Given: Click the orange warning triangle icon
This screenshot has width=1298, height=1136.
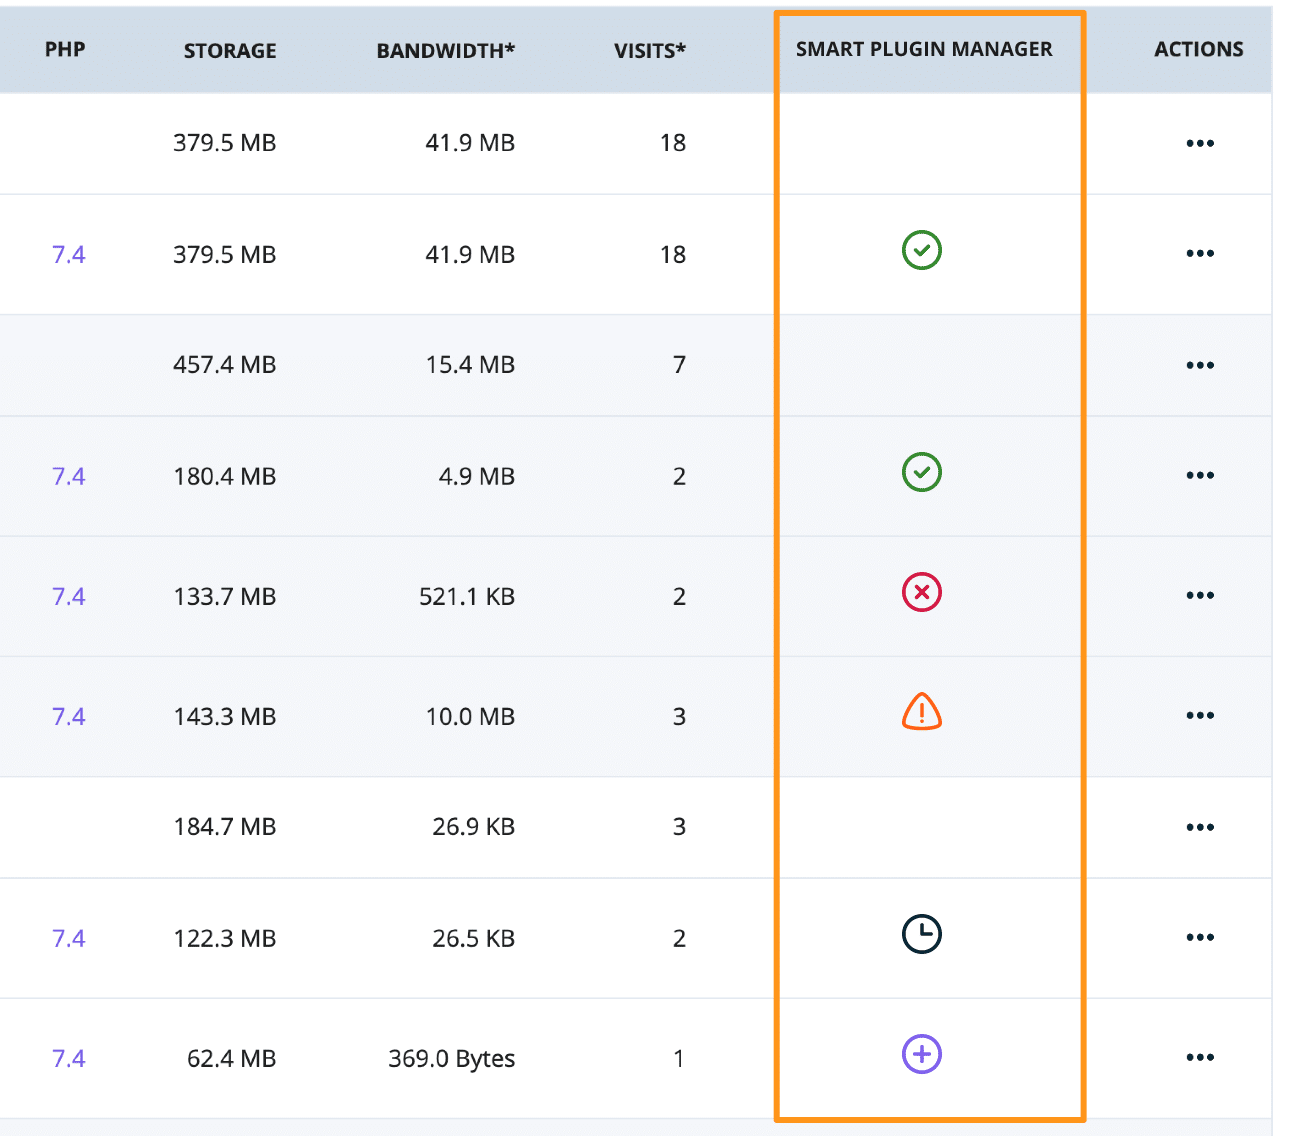Looking at the screenshot, I should (x=921, y=712).
